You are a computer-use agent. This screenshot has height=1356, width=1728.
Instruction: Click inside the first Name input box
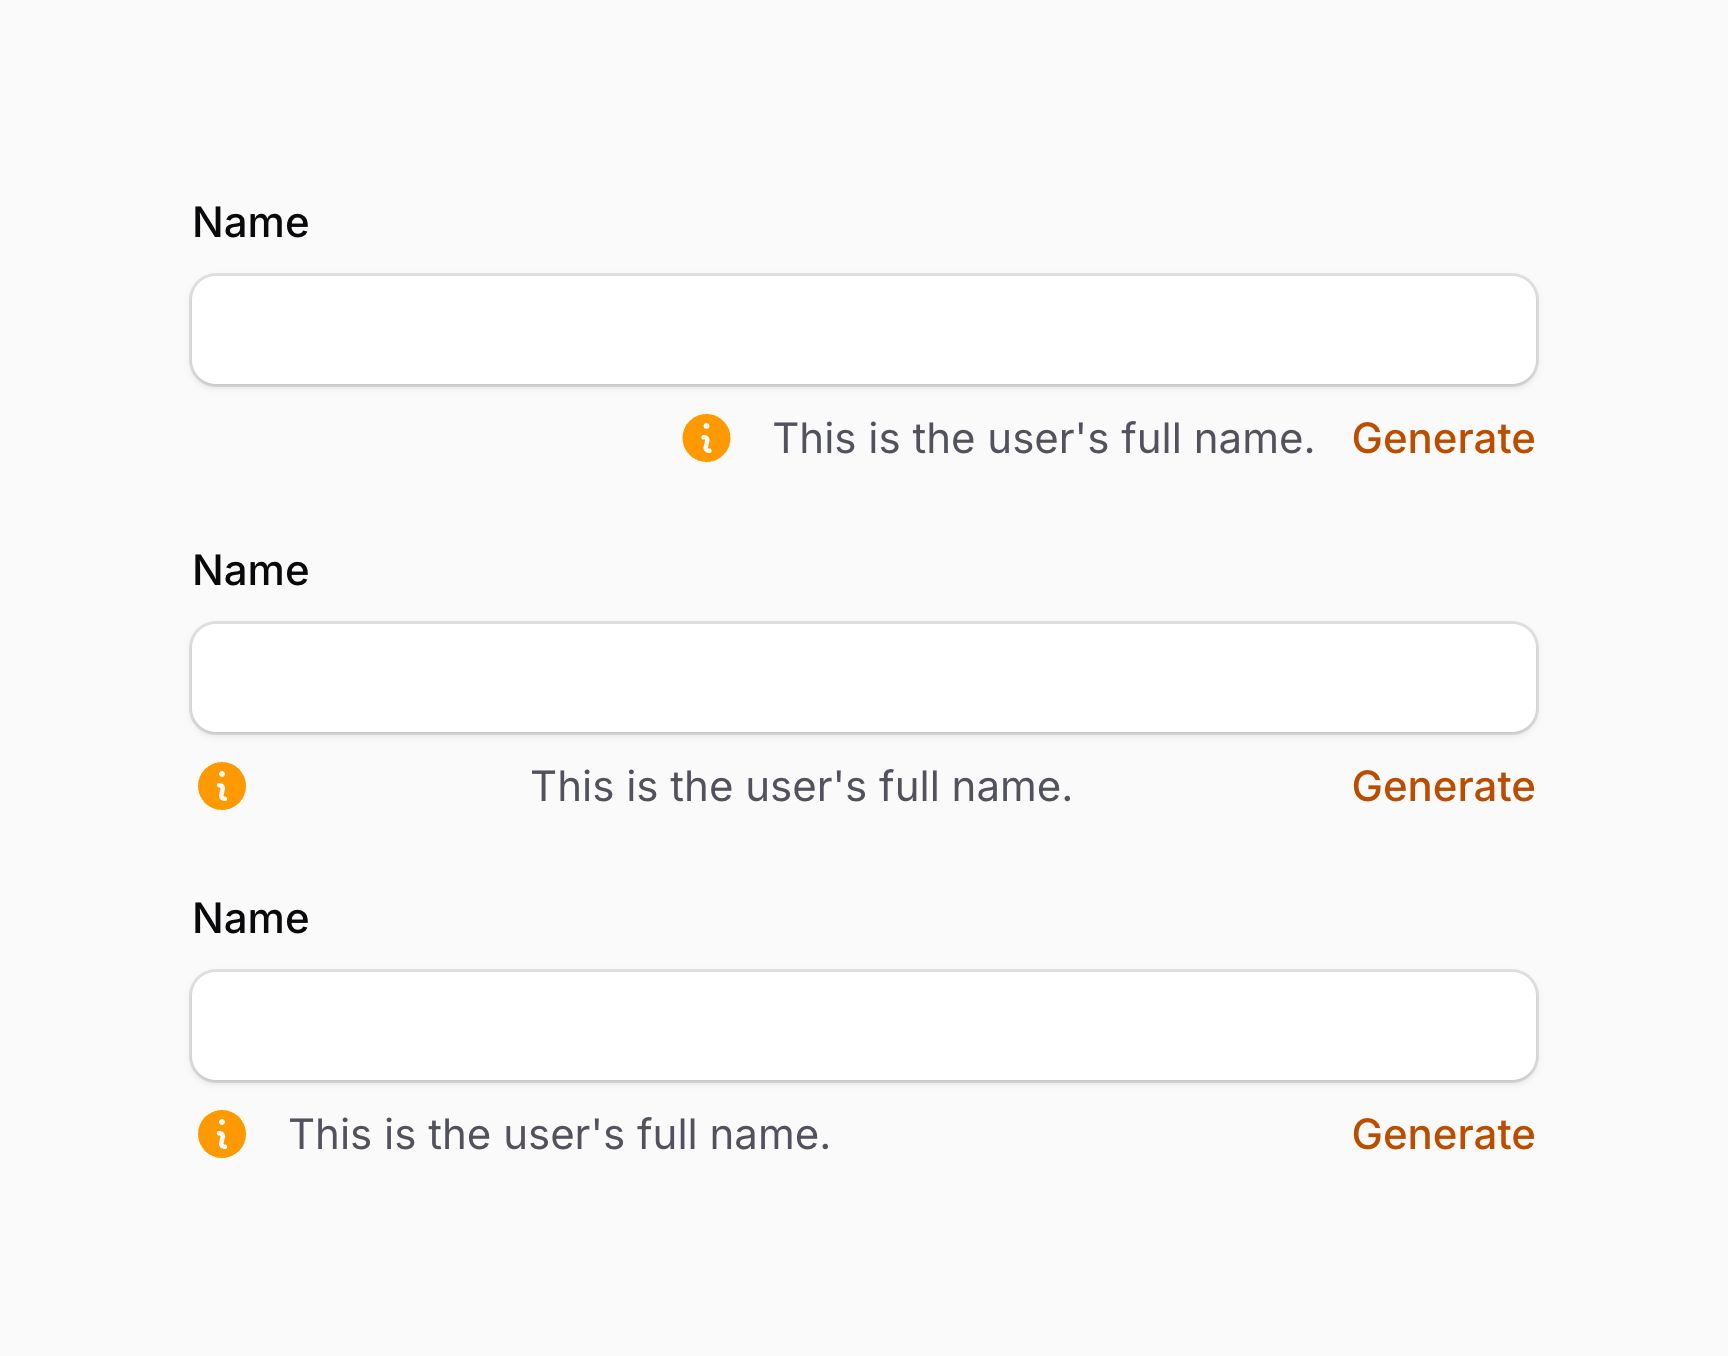pyautogui.click(x=863, y=329)
